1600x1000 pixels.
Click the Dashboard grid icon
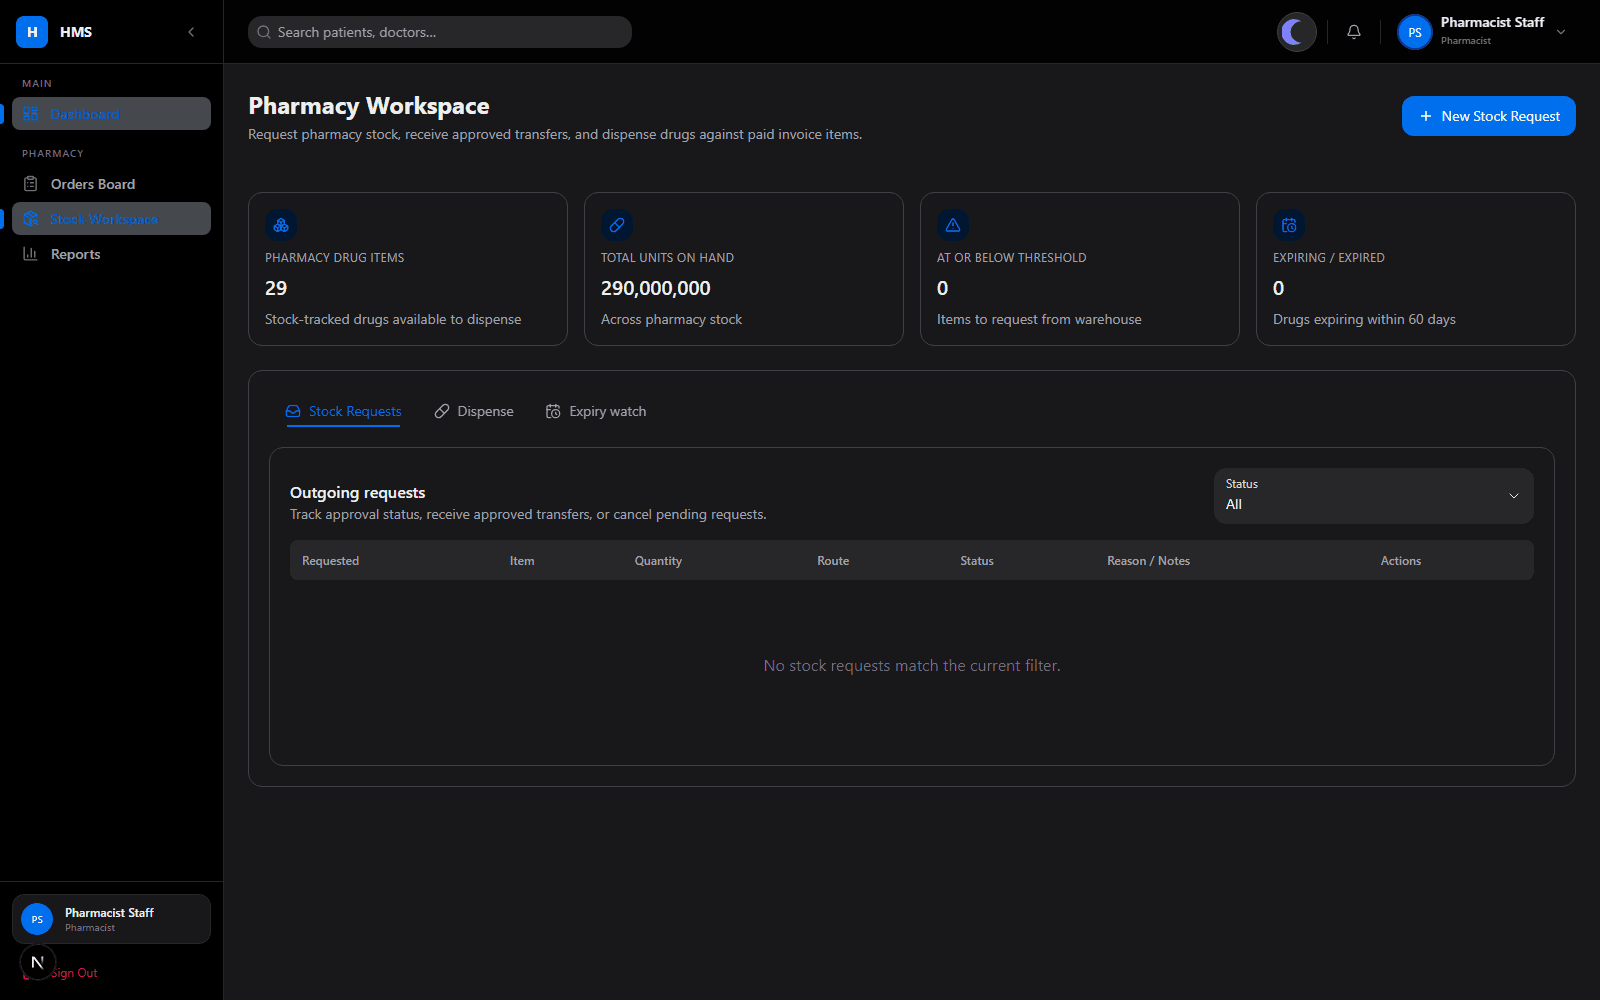pos(31,114)
